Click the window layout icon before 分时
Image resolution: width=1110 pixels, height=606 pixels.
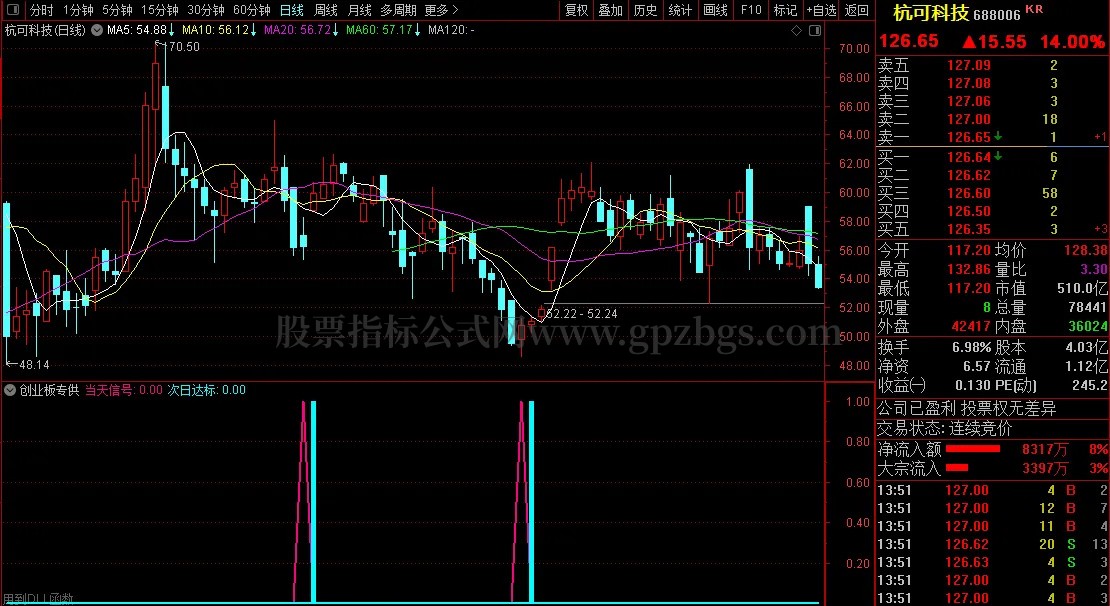[13, 10]
